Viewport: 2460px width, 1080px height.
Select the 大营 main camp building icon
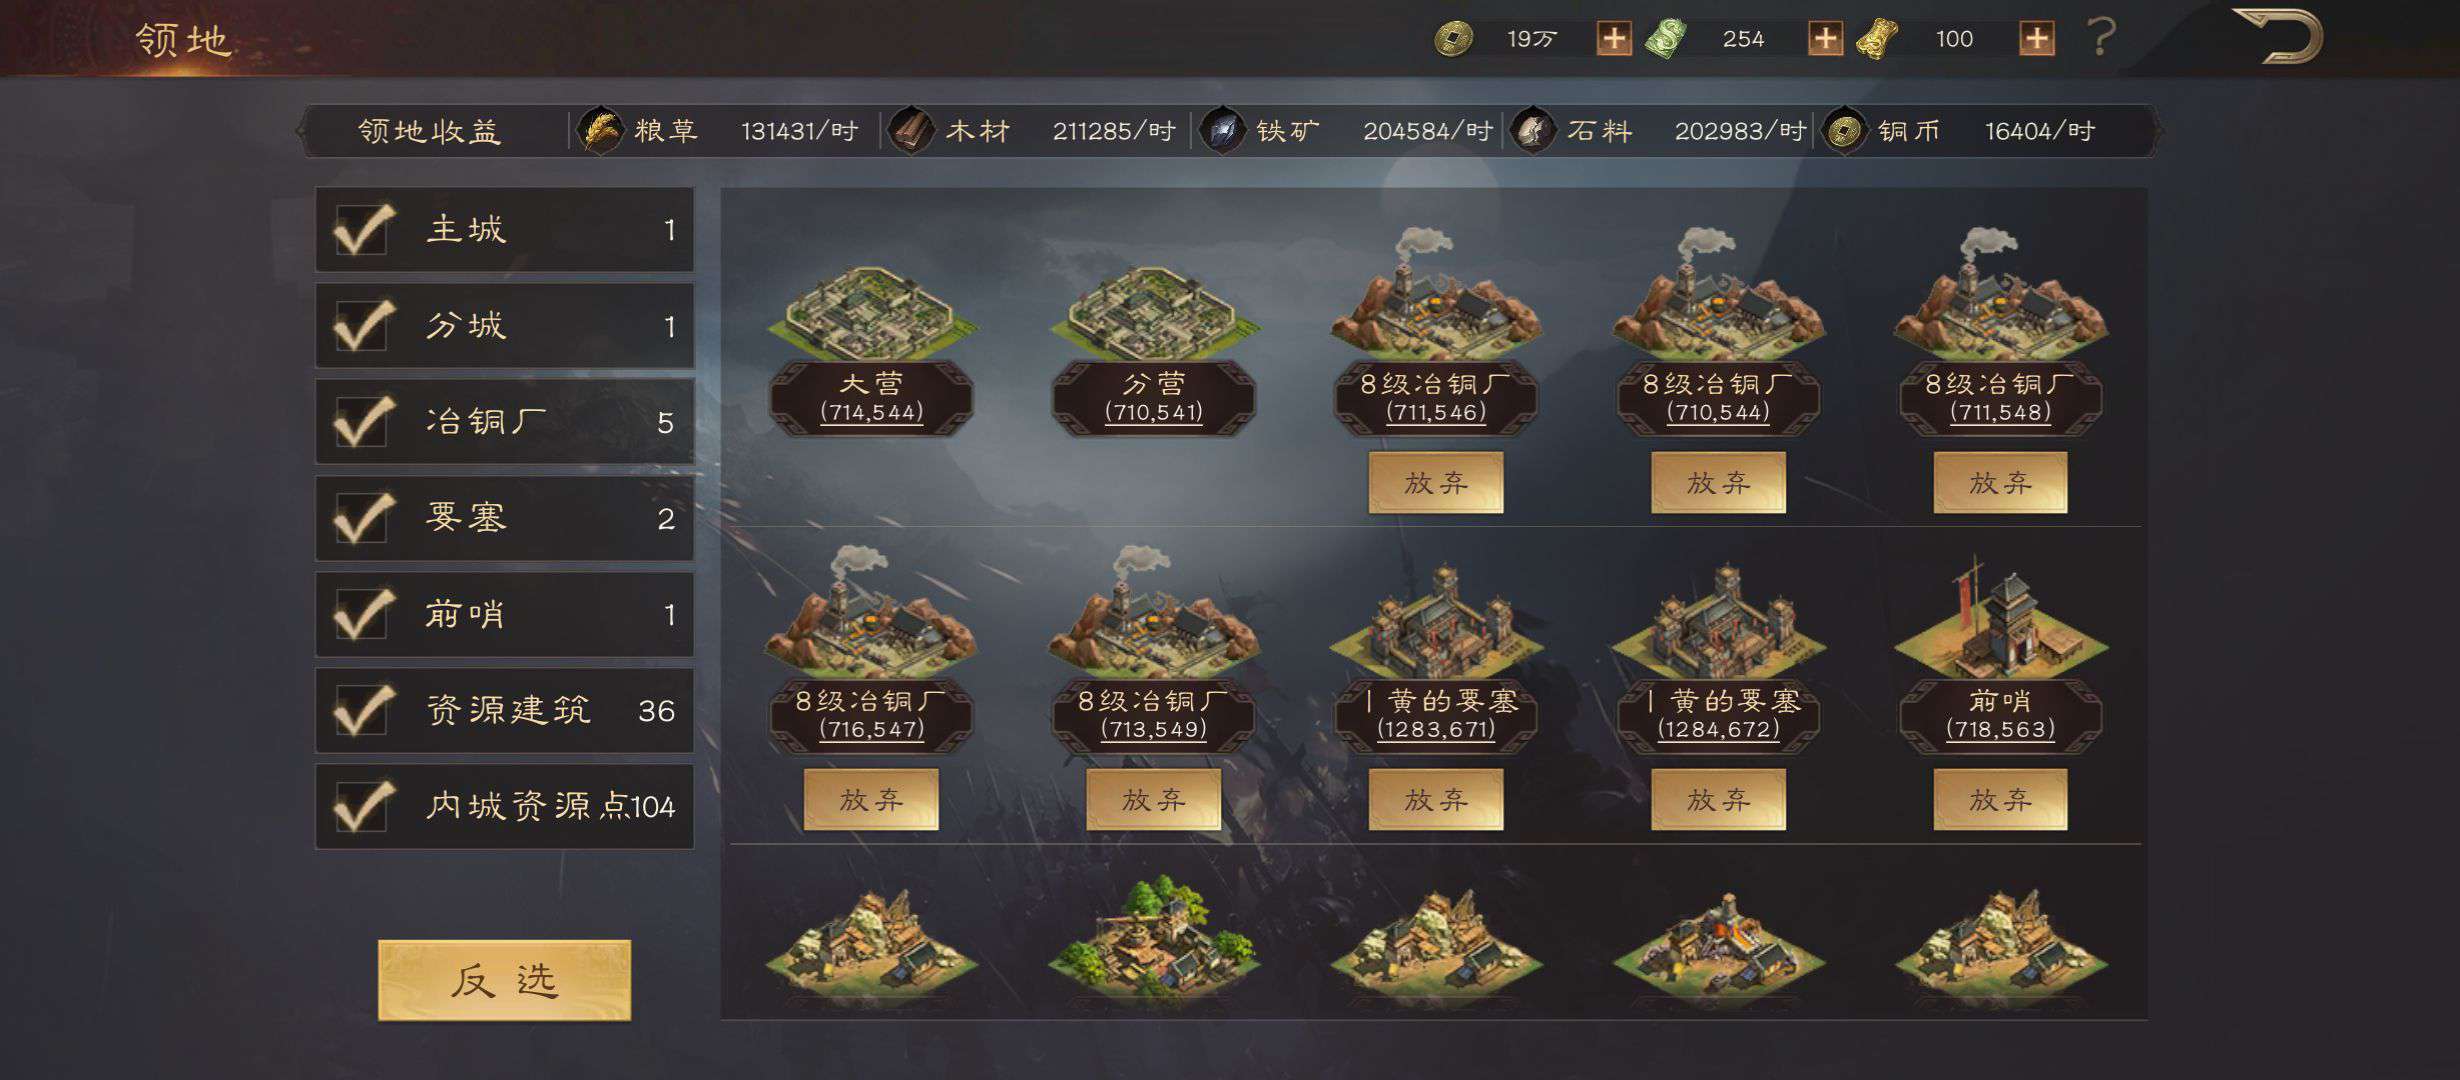(x=871, y=313)
